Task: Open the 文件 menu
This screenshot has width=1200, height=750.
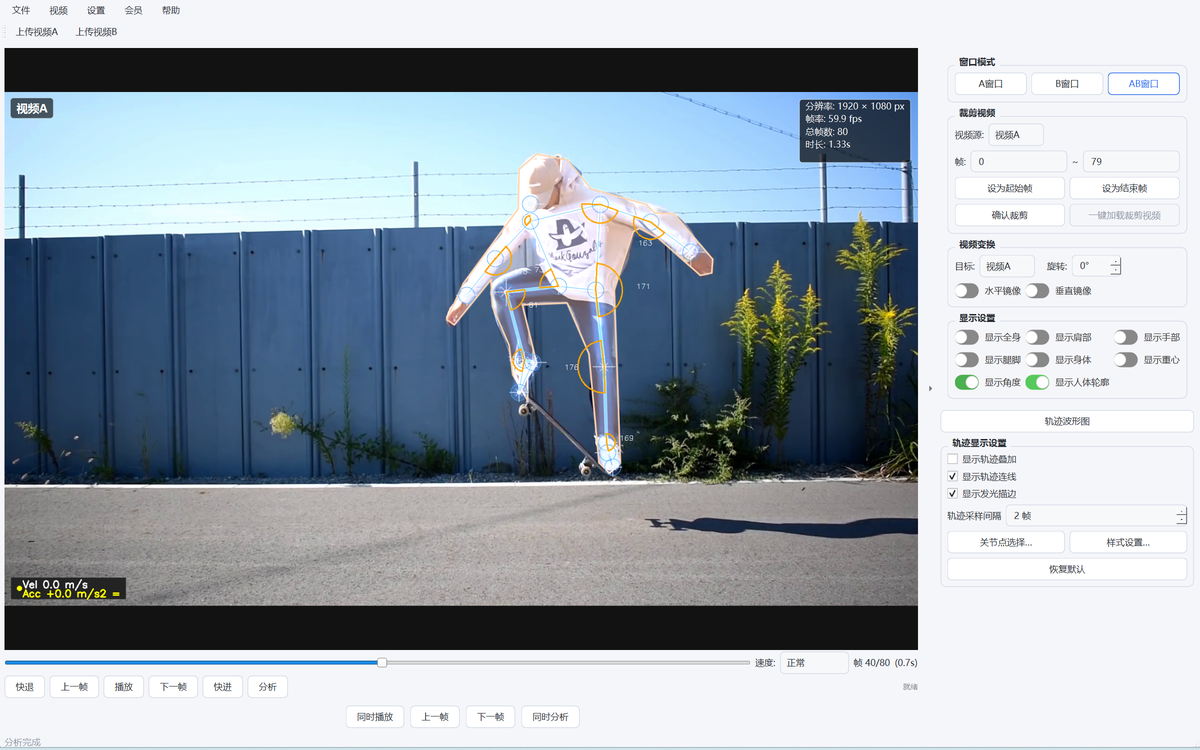Action: [21, 10]
